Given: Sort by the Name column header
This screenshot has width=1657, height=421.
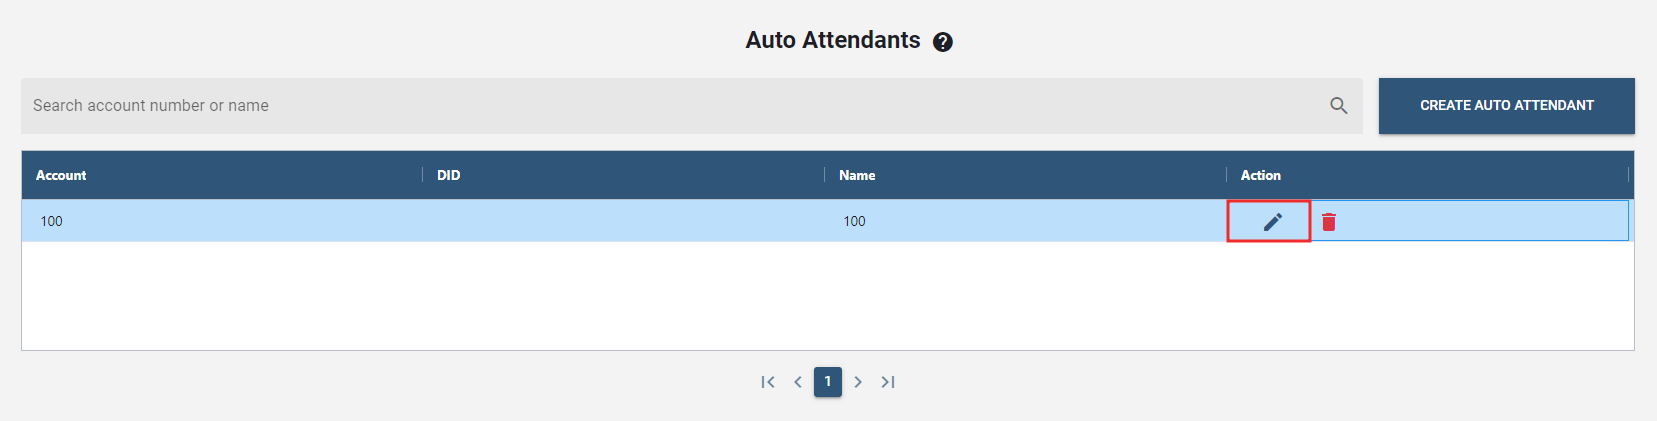Looking at the screenshot, I should click(857, 175).
